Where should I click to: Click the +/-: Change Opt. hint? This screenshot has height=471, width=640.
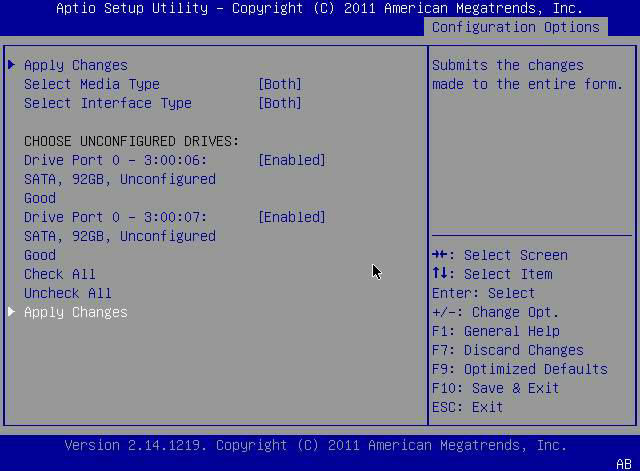496,312
